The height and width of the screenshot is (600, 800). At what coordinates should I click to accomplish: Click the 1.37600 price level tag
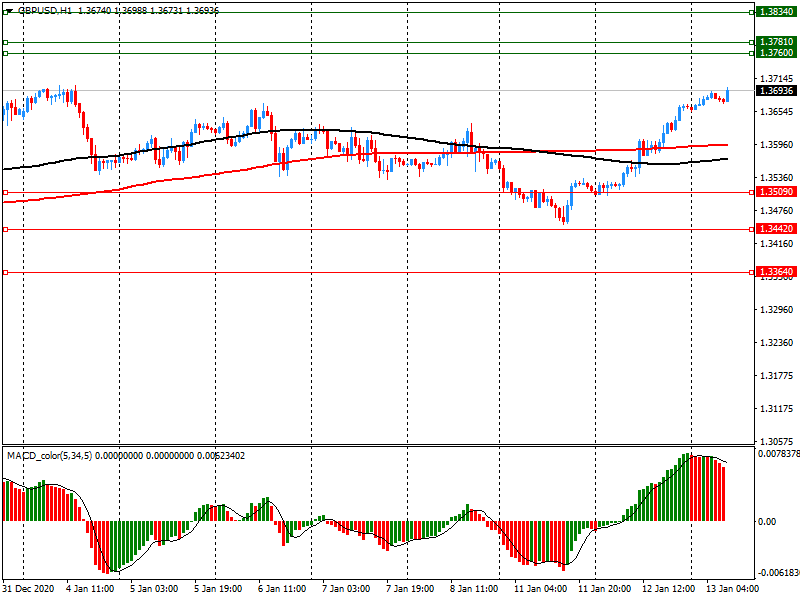(776, 53)
